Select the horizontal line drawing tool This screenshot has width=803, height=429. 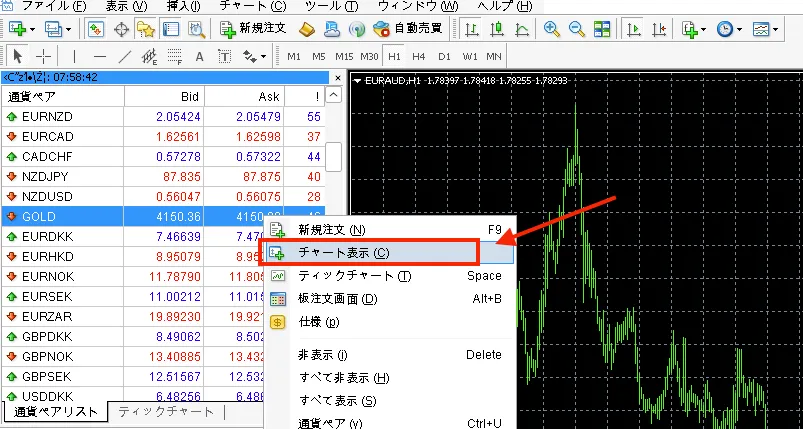click(x=100, y=56)
